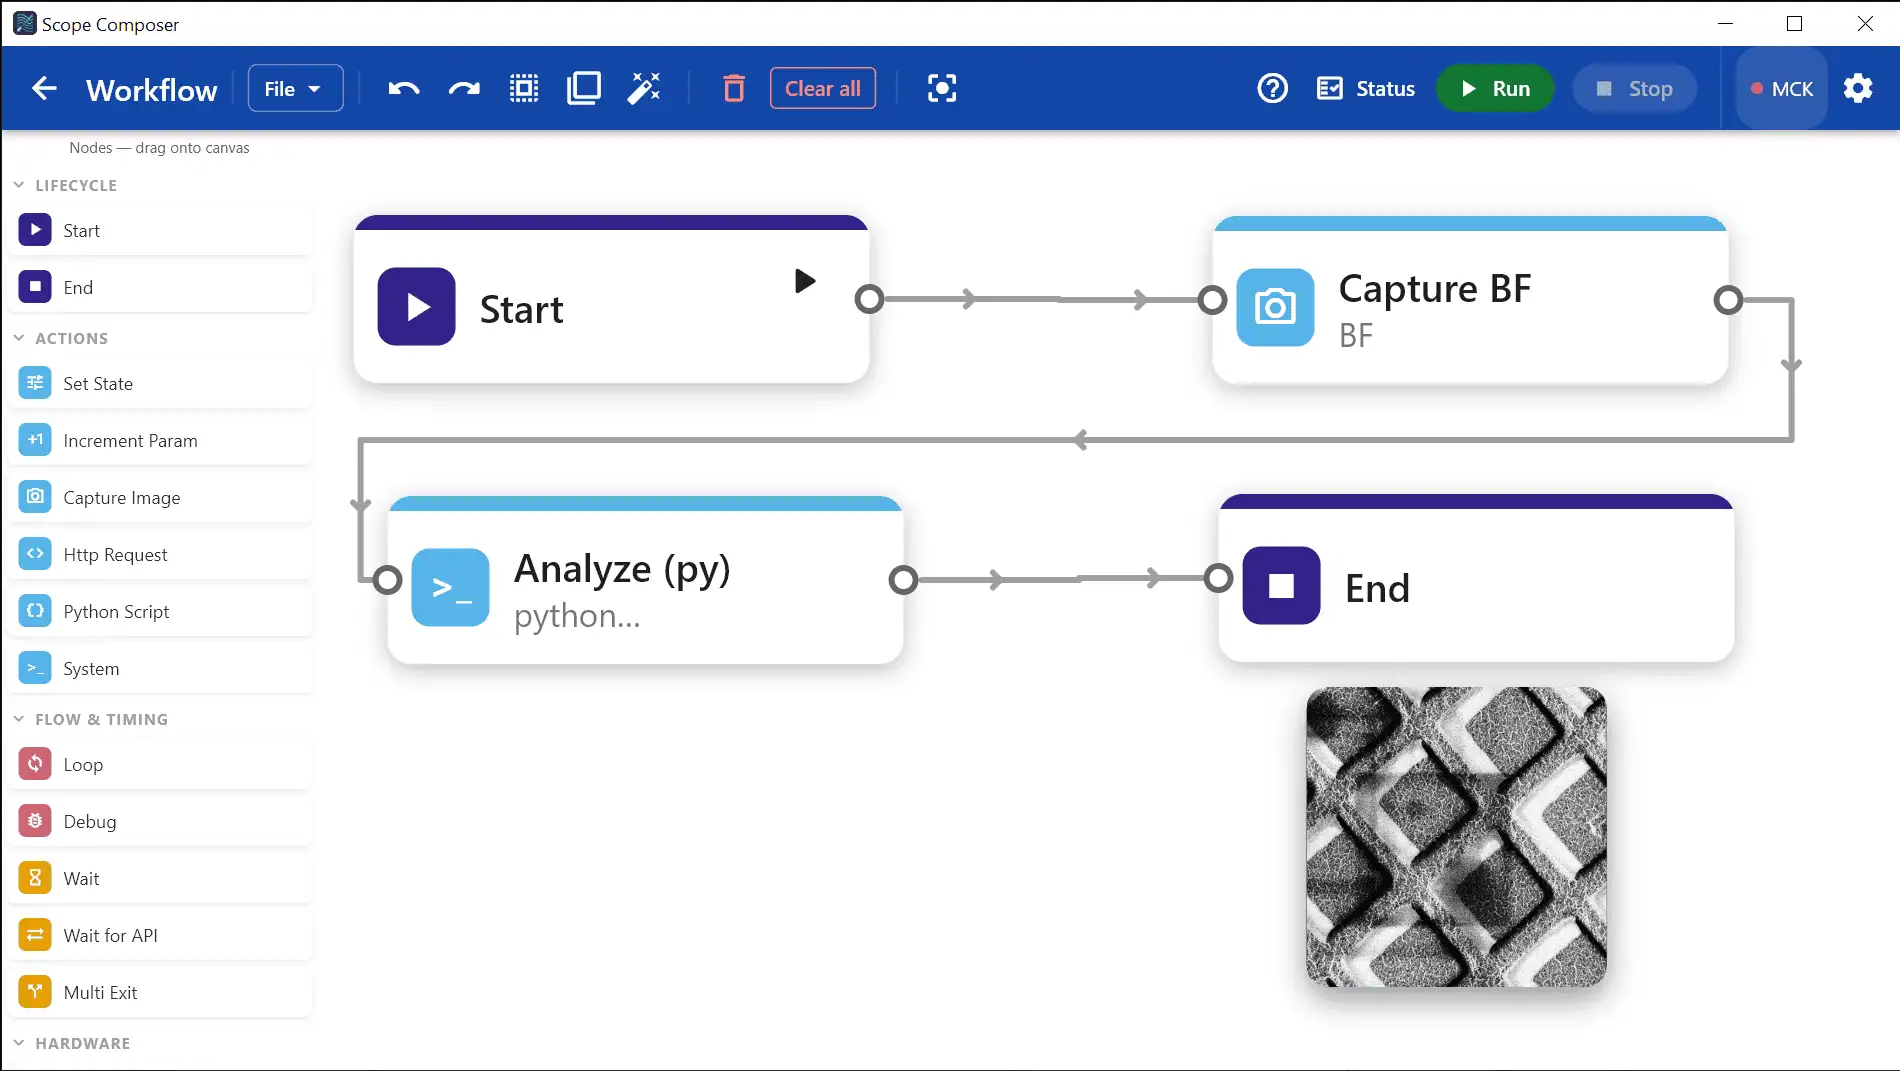Click the play arrow on Start node
Image resolution: width=1900 pixels, height=1071 pixels.
pyautogui.click(x=805, y=281)
